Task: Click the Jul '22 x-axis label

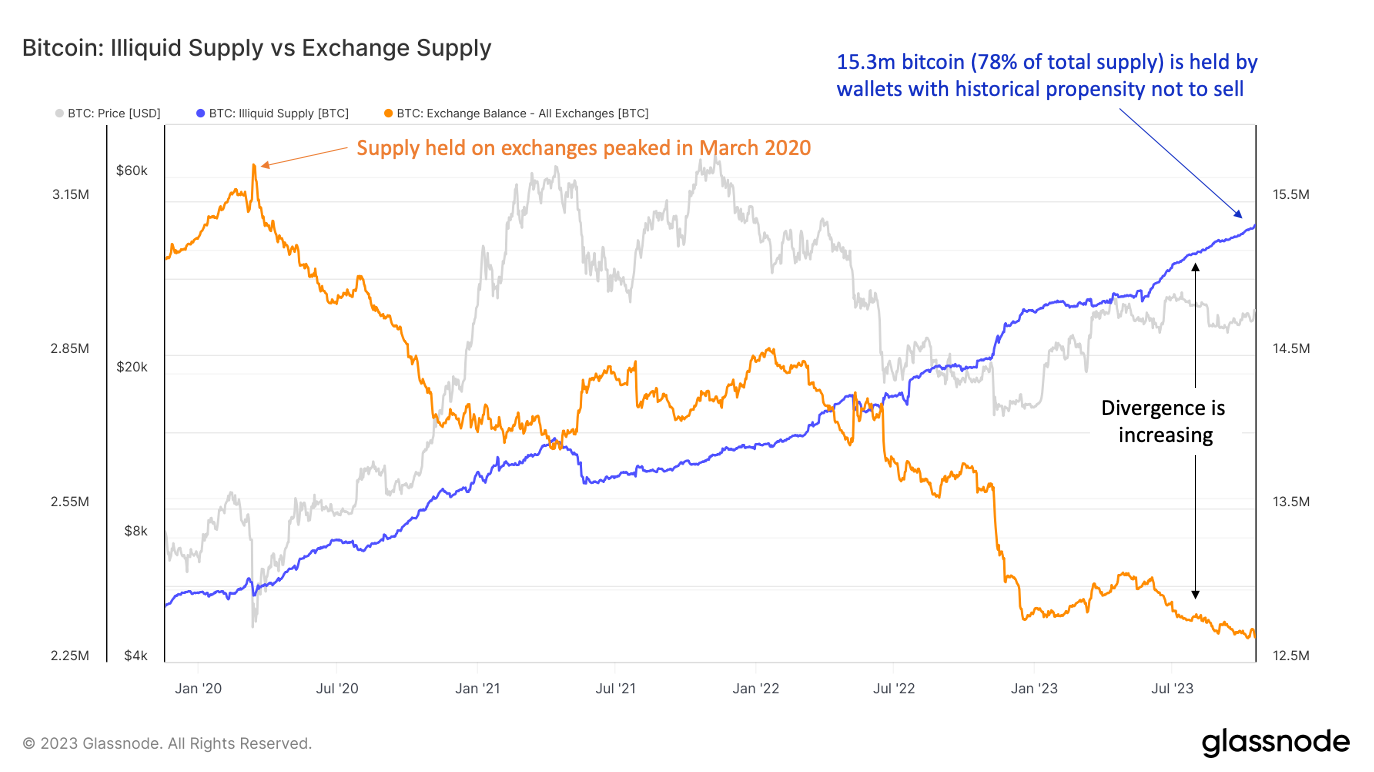Action: coord(893,688)
